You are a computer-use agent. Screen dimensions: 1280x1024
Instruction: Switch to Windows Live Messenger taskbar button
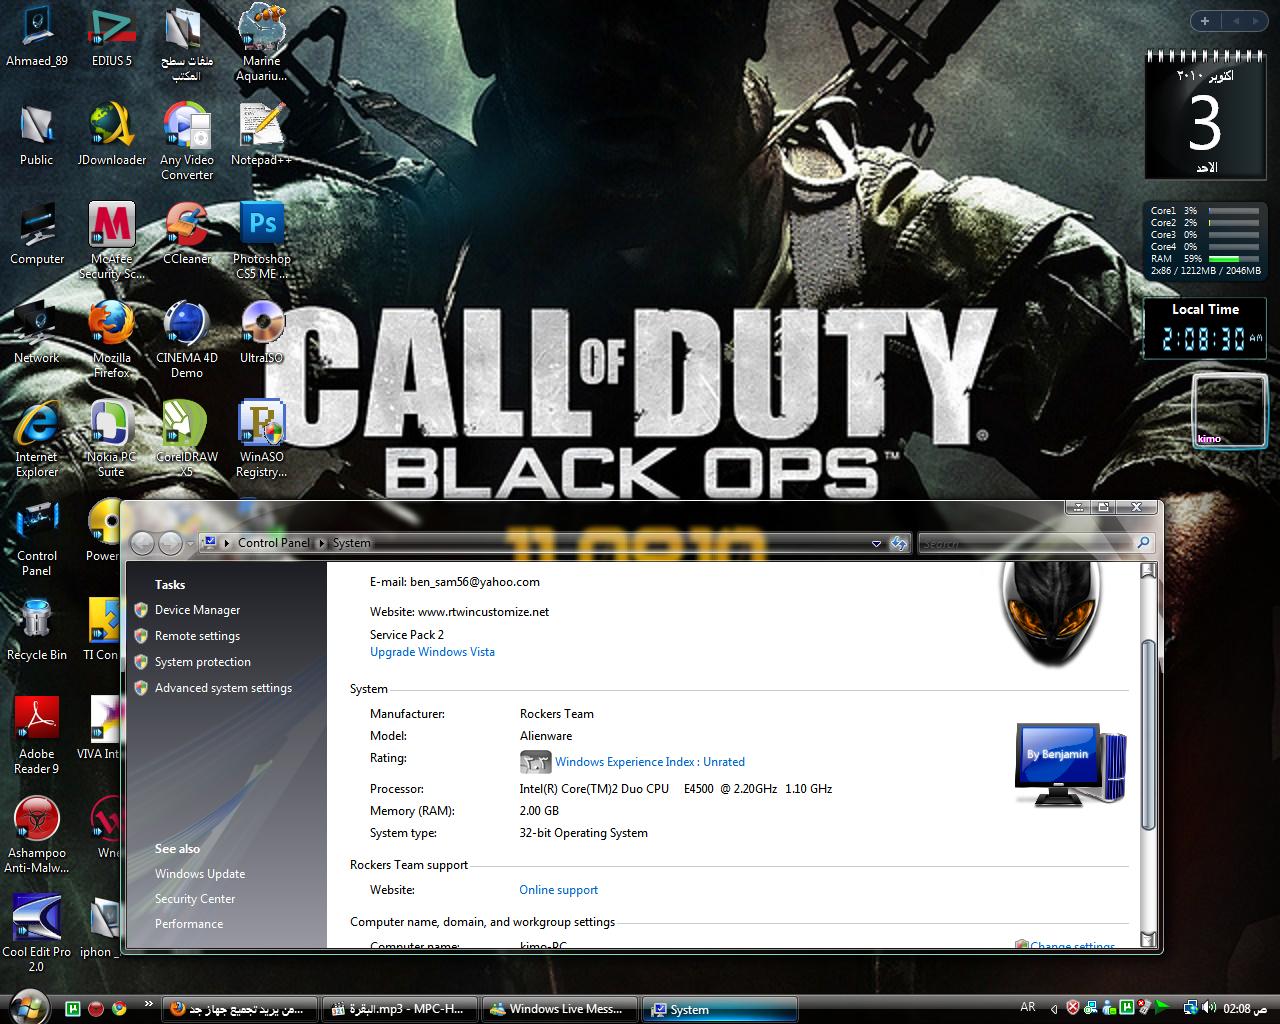(x=560, y=1009)
